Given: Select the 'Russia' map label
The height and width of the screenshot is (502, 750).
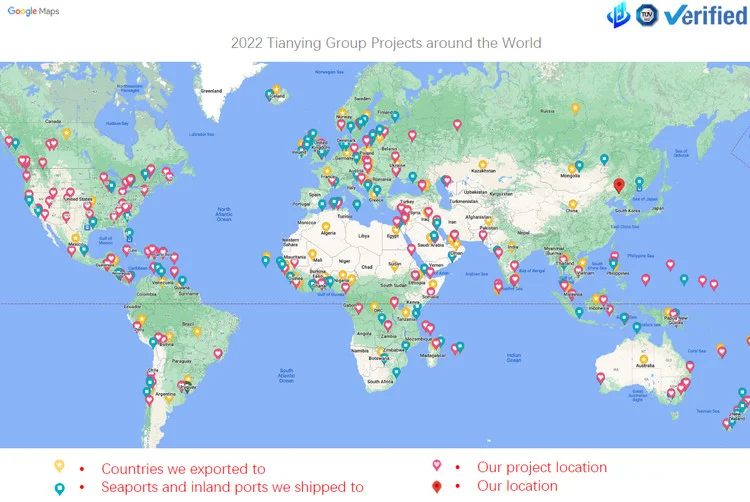Looking at the screenshot, I should (x=547, y=111).
